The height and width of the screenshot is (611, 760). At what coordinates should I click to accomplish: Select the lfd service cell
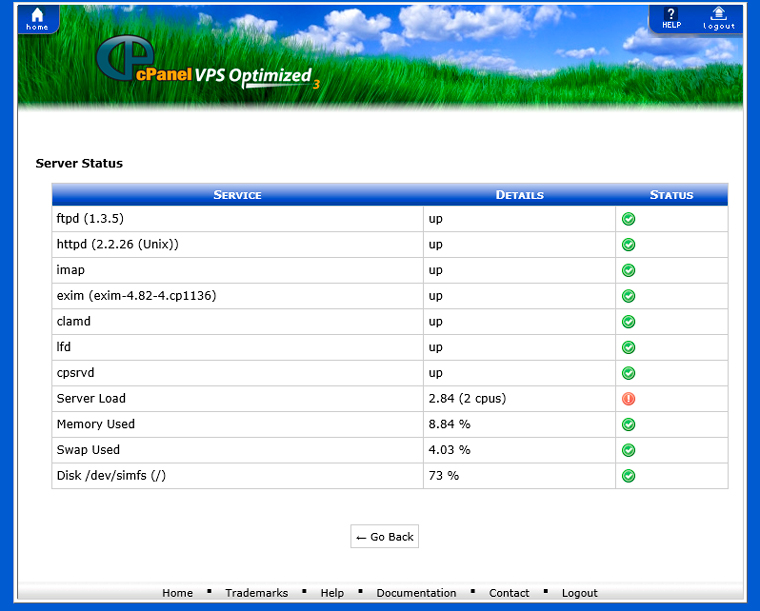point(238,347)
